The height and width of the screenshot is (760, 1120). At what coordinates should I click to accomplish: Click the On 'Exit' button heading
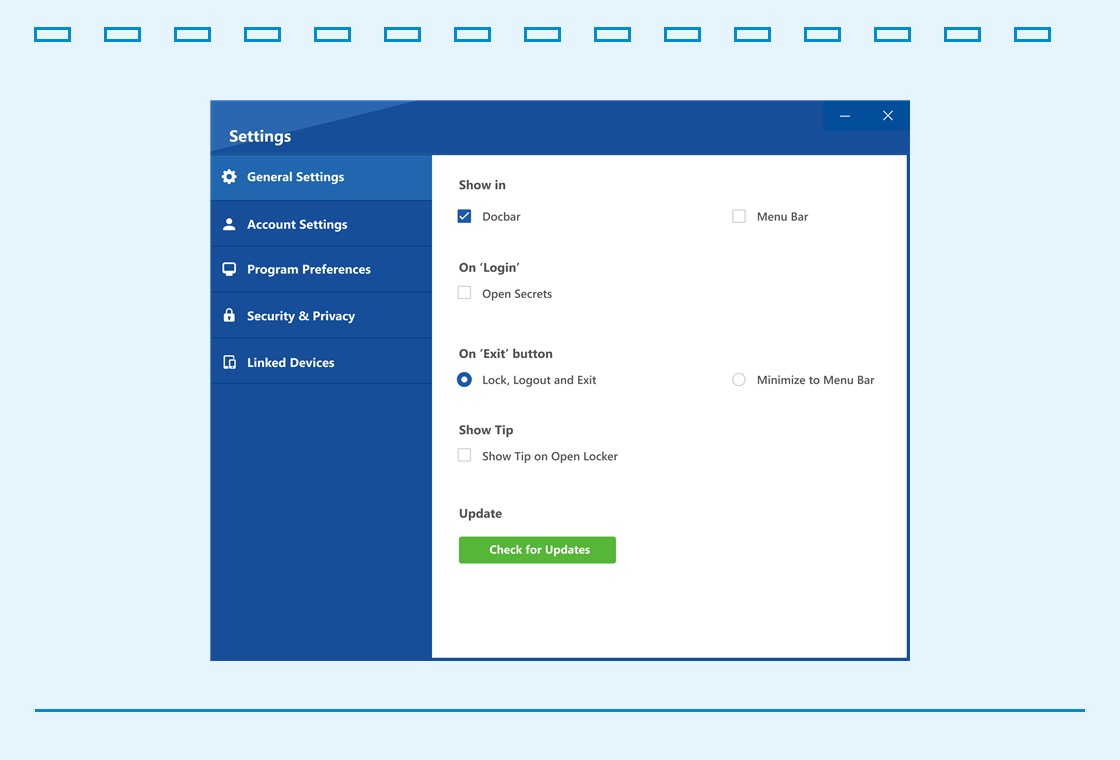(x=506, y=354)
